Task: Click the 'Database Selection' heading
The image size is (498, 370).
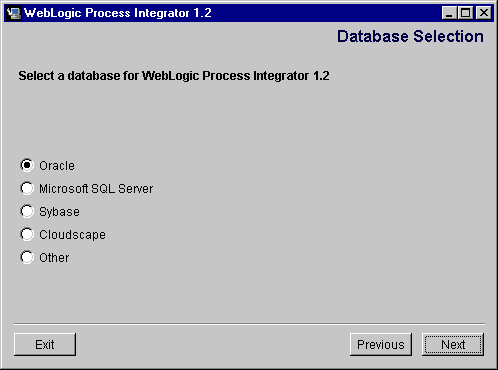Action: tap(410, 36)
